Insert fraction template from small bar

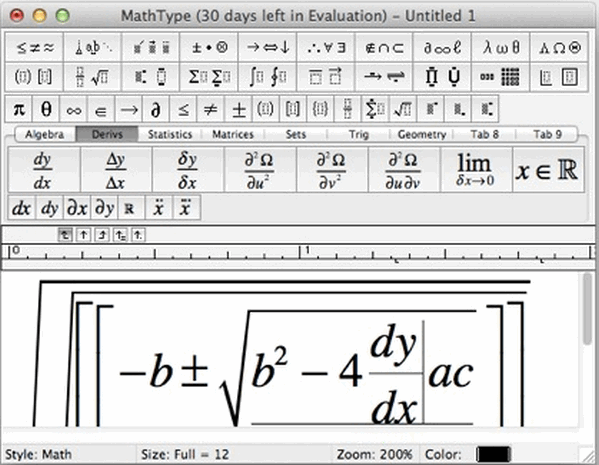click(348, 110)
